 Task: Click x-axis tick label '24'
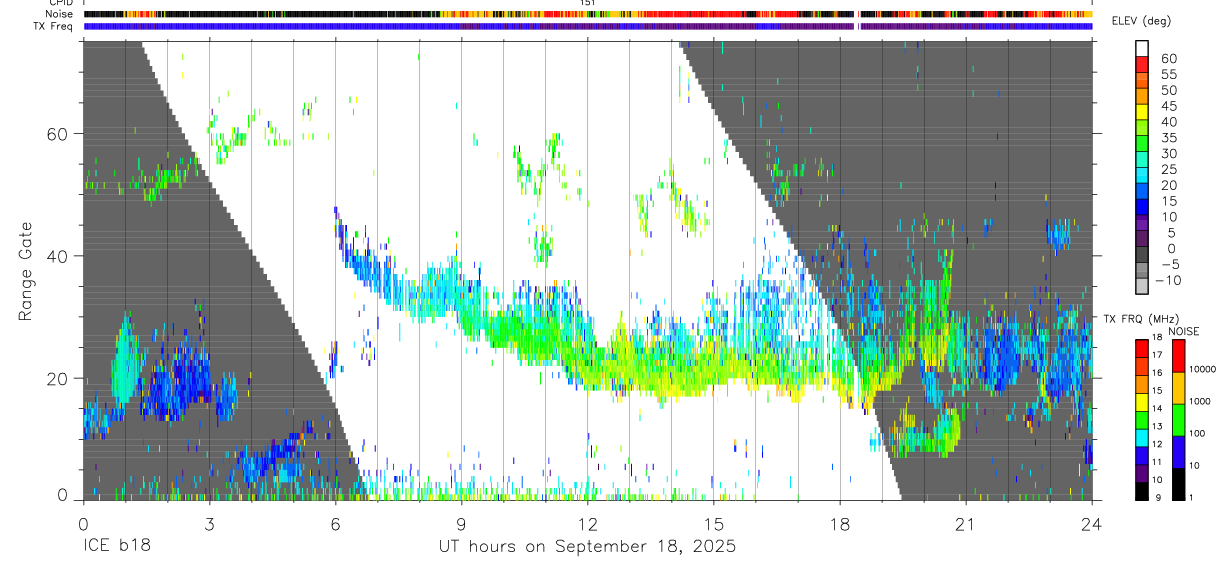(1091, 522)
